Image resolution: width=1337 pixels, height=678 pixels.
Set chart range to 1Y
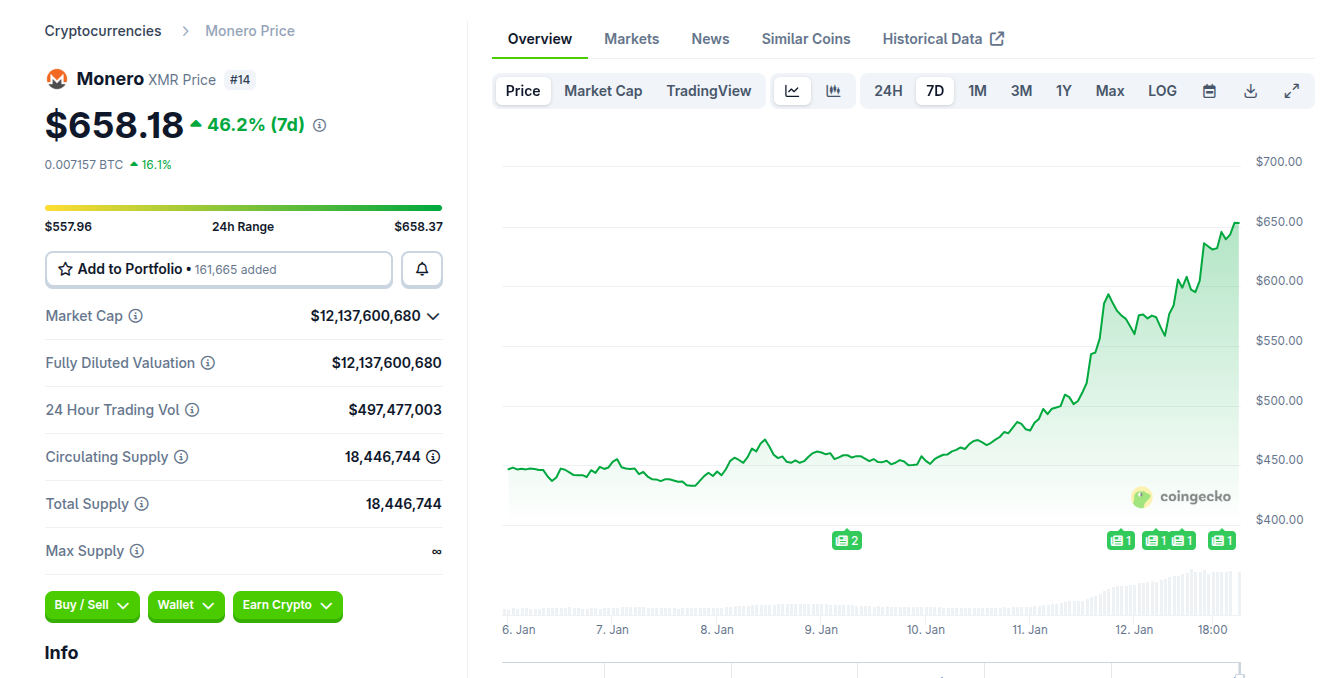tap(1064, 91)
